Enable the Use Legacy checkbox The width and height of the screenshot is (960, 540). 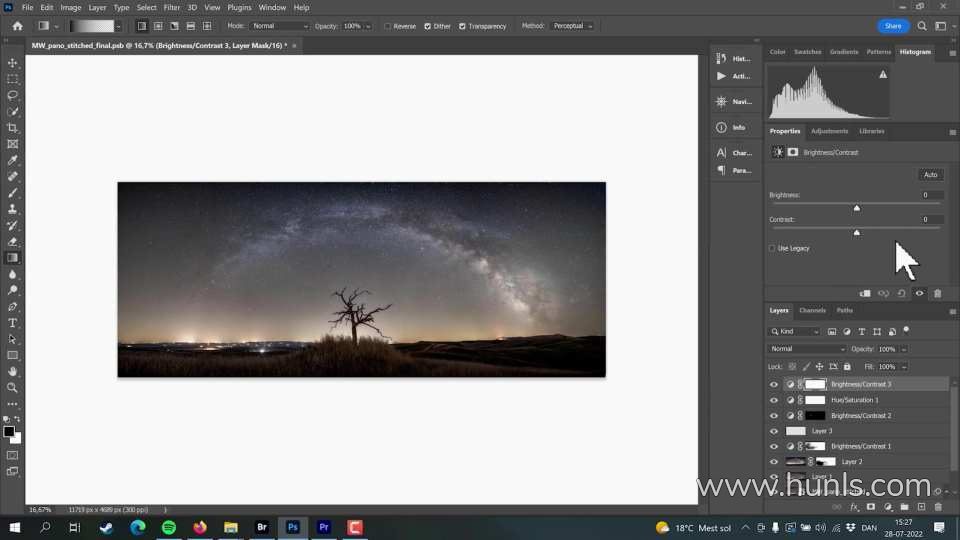click(772, 249)
